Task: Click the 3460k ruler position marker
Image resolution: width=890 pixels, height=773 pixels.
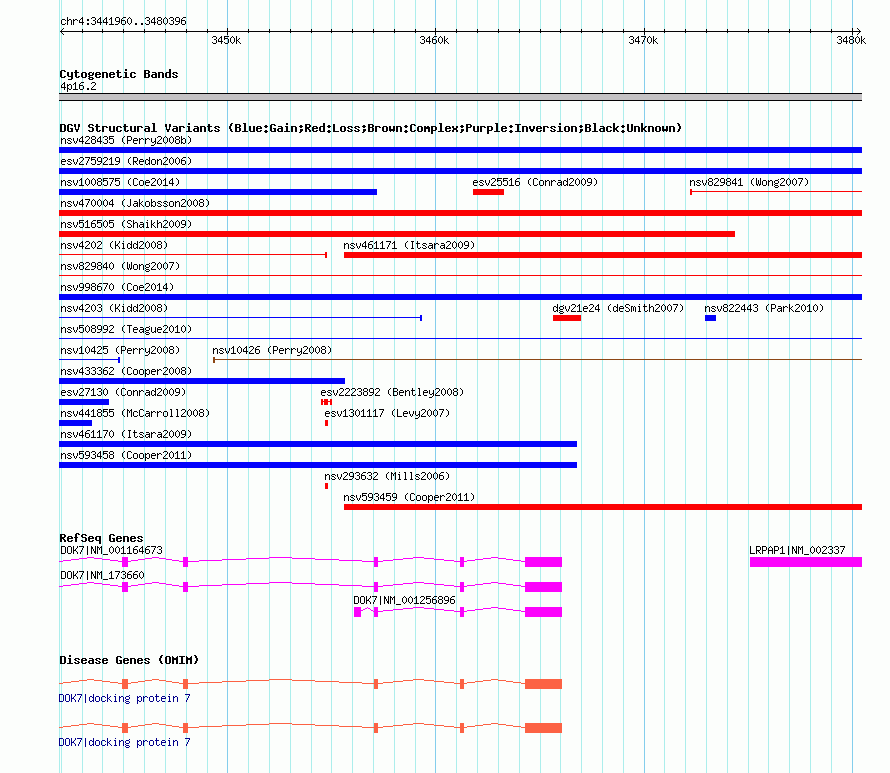Action: (x=435, y=40)
